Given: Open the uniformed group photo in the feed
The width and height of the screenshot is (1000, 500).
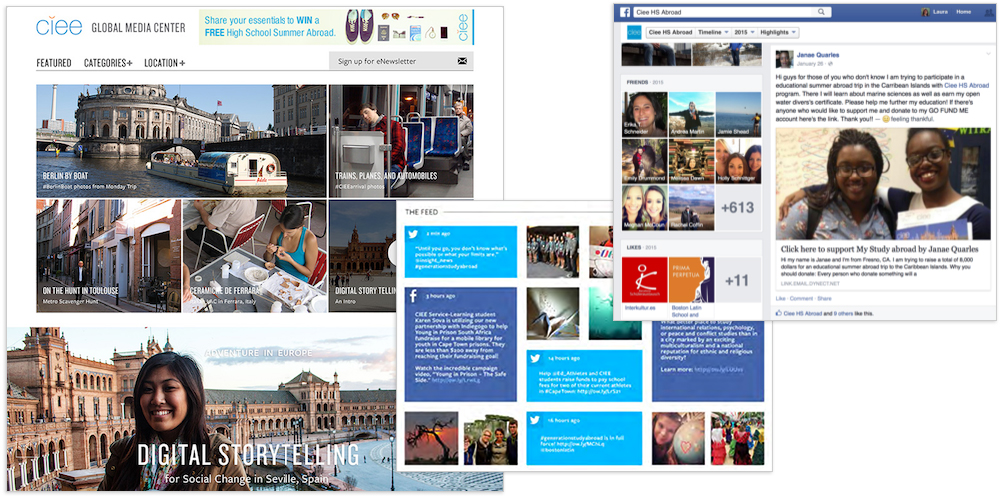Looking at the screenshot, I should (553, 251).
